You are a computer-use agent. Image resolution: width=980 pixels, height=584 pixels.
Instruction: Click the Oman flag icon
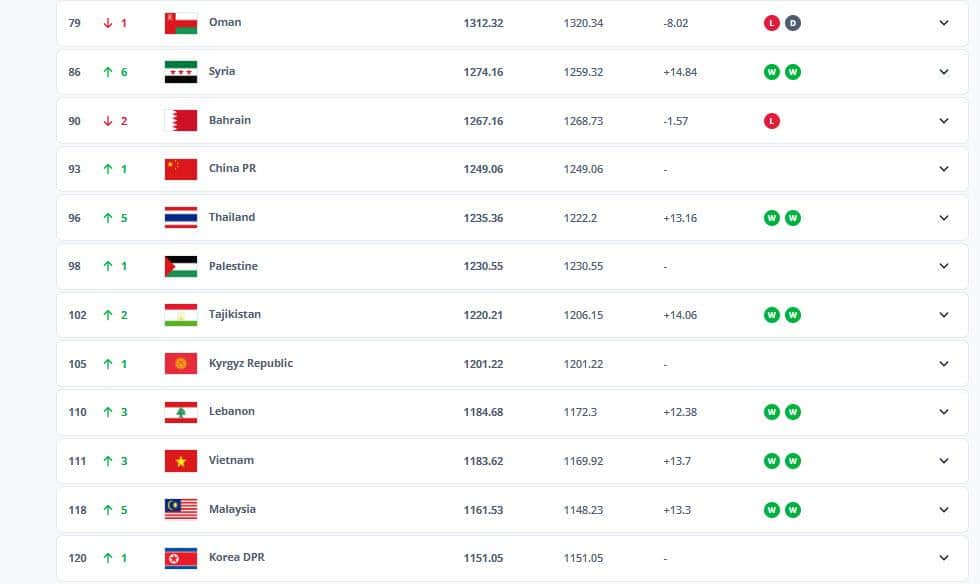click(x=181, y=23)
